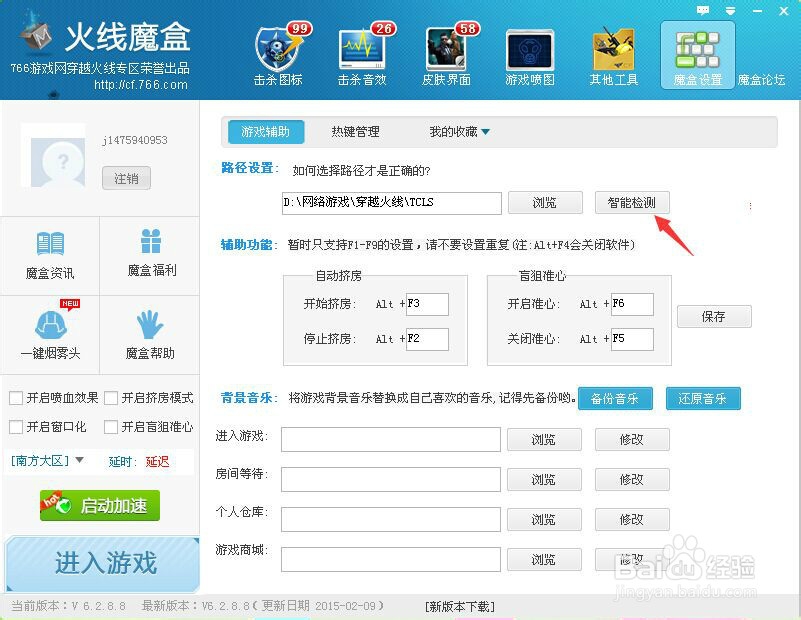Open the 击杀音效 kill sound section
The image size is (801, 620).
pos(363,55)
